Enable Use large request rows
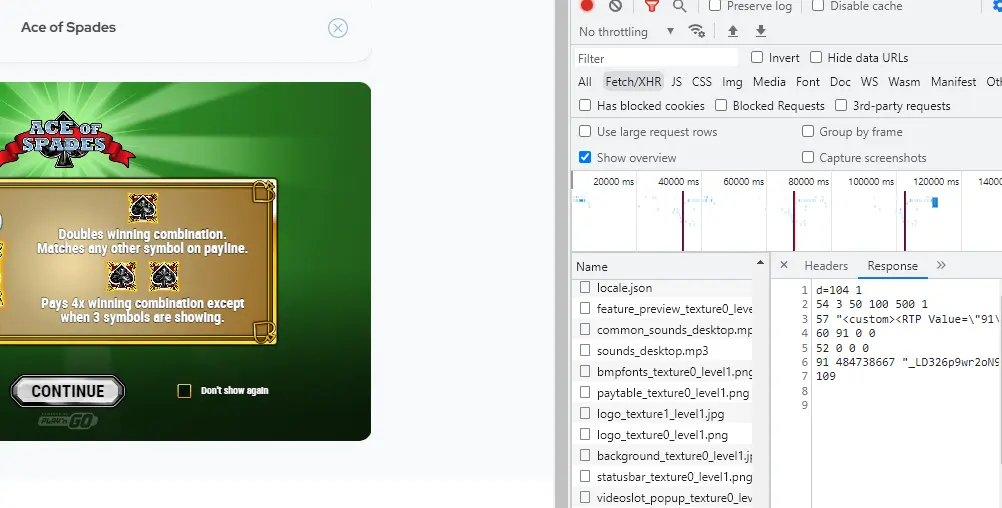The height and width of the screenshot is (508, 1002). tap(585, 131)
